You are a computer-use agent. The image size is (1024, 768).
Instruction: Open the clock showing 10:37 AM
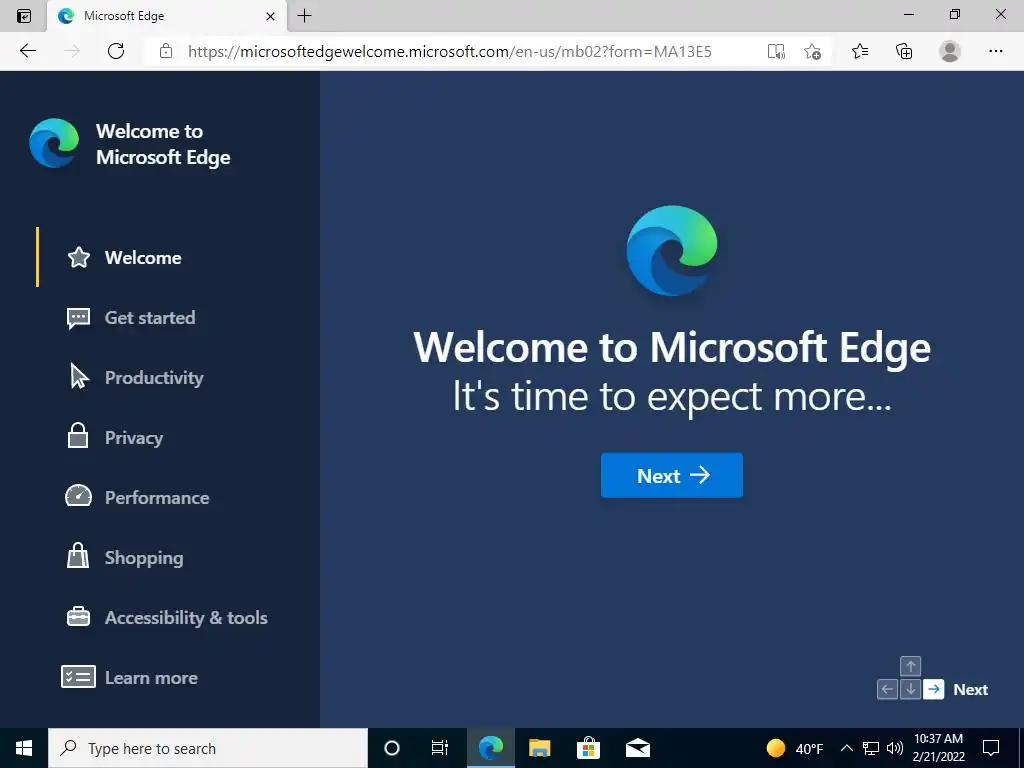(x=938, y=748)
